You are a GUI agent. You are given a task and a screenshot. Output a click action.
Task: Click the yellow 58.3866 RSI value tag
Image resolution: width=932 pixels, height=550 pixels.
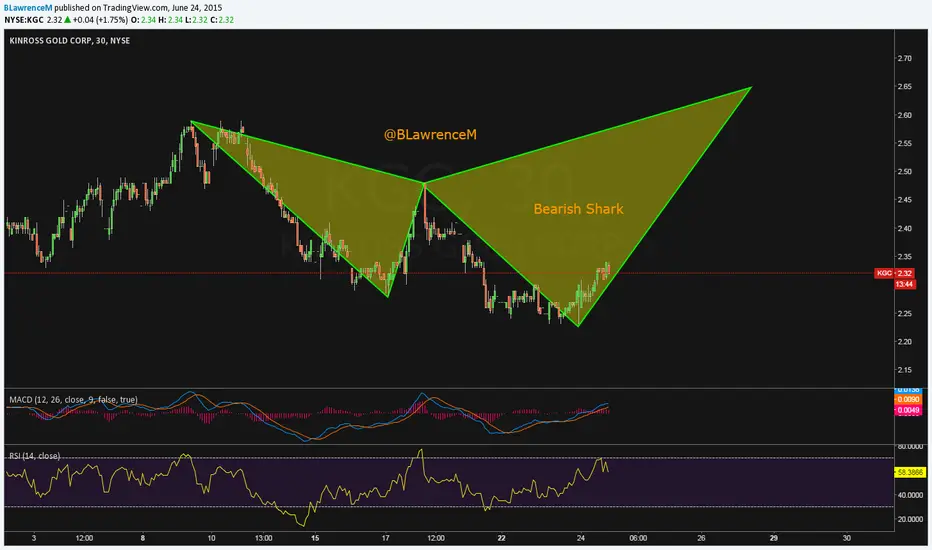coord(909,472)
